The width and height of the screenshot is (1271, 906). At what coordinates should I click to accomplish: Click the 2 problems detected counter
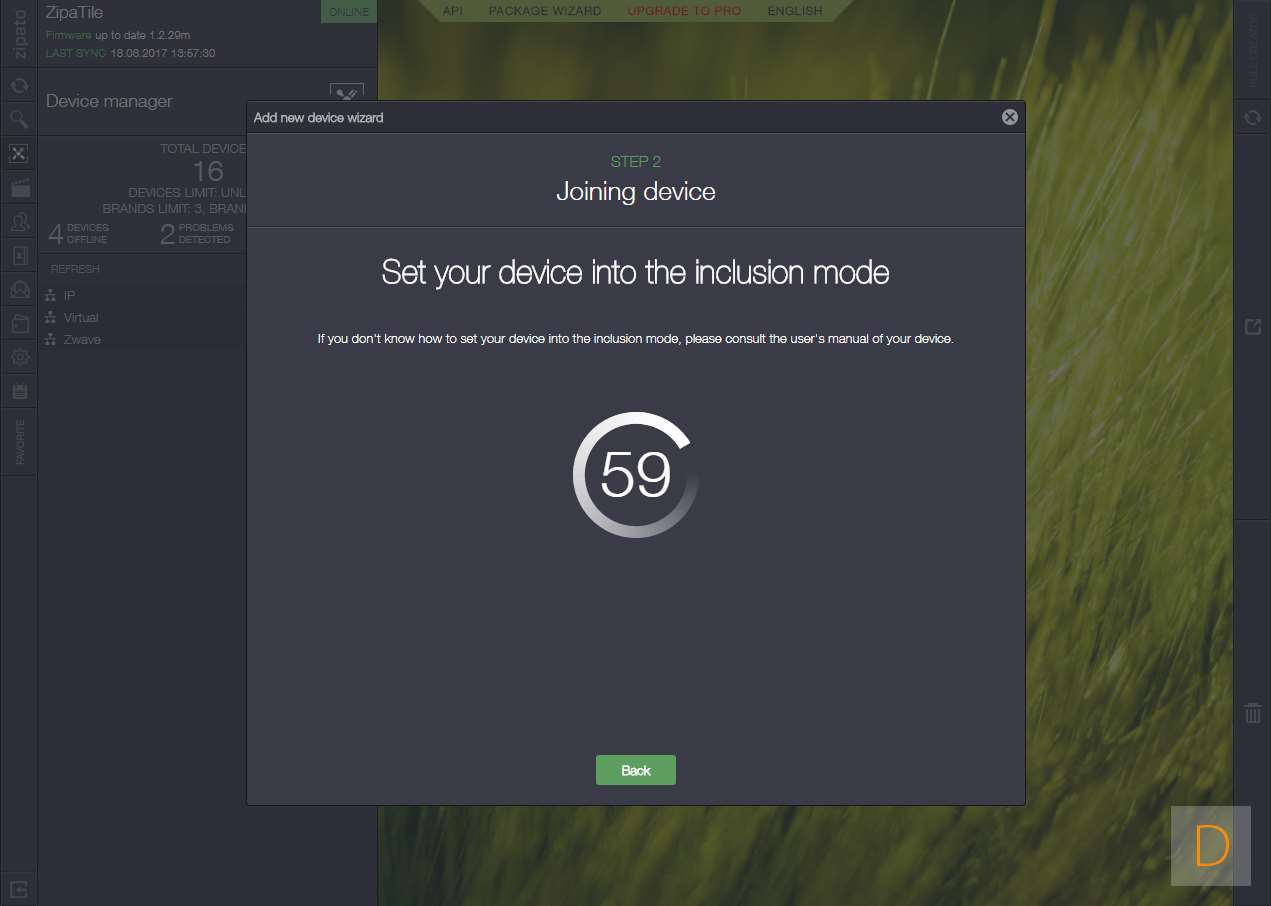(196, 233)
